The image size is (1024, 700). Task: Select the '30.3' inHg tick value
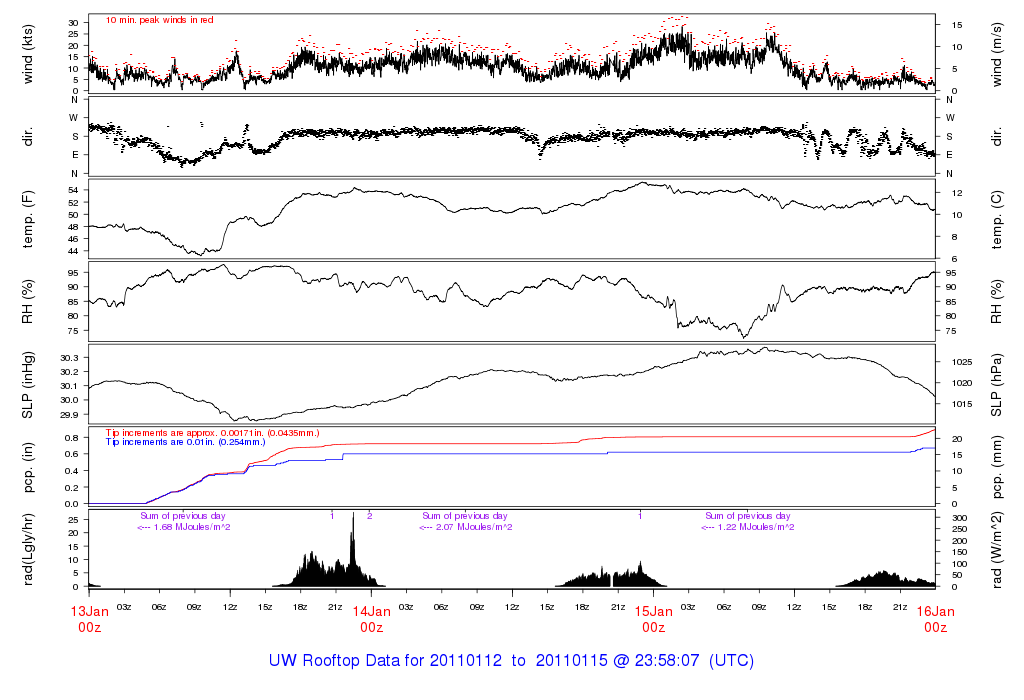click(x=70, y=358)
